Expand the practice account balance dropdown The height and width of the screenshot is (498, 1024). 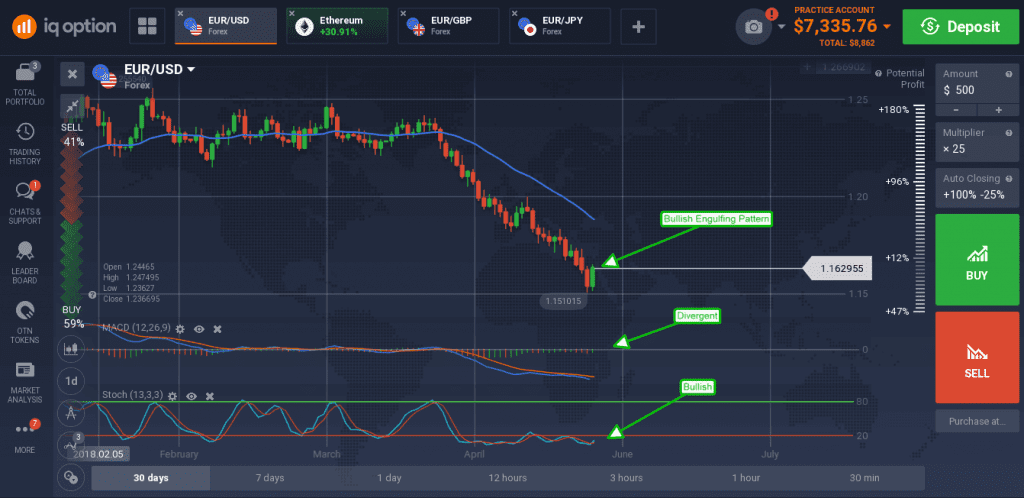click(887, 26)
